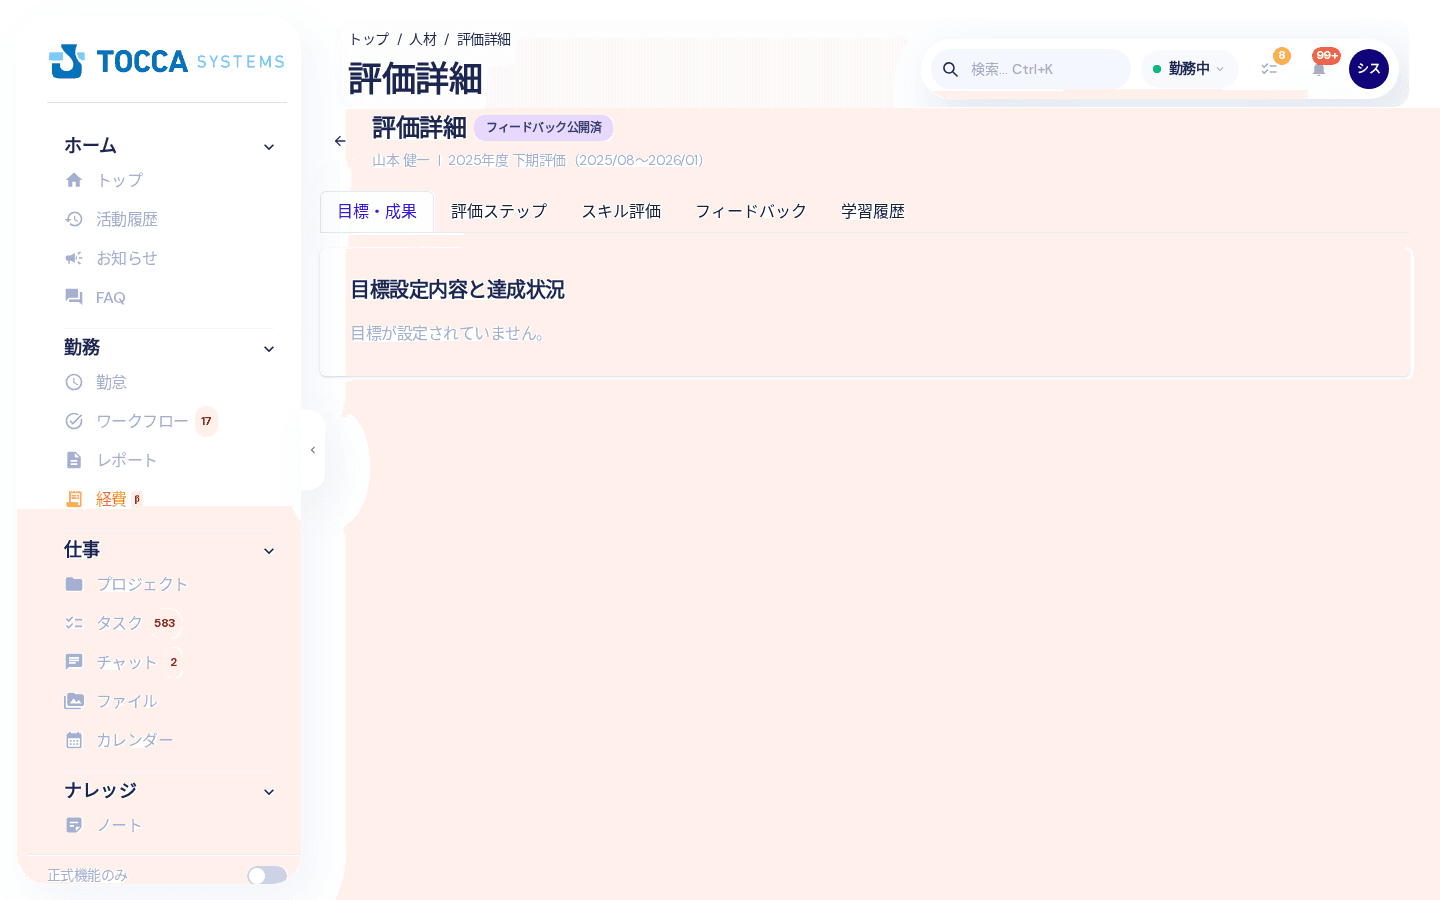Switch to フィードバック tab

coord(751,212)
